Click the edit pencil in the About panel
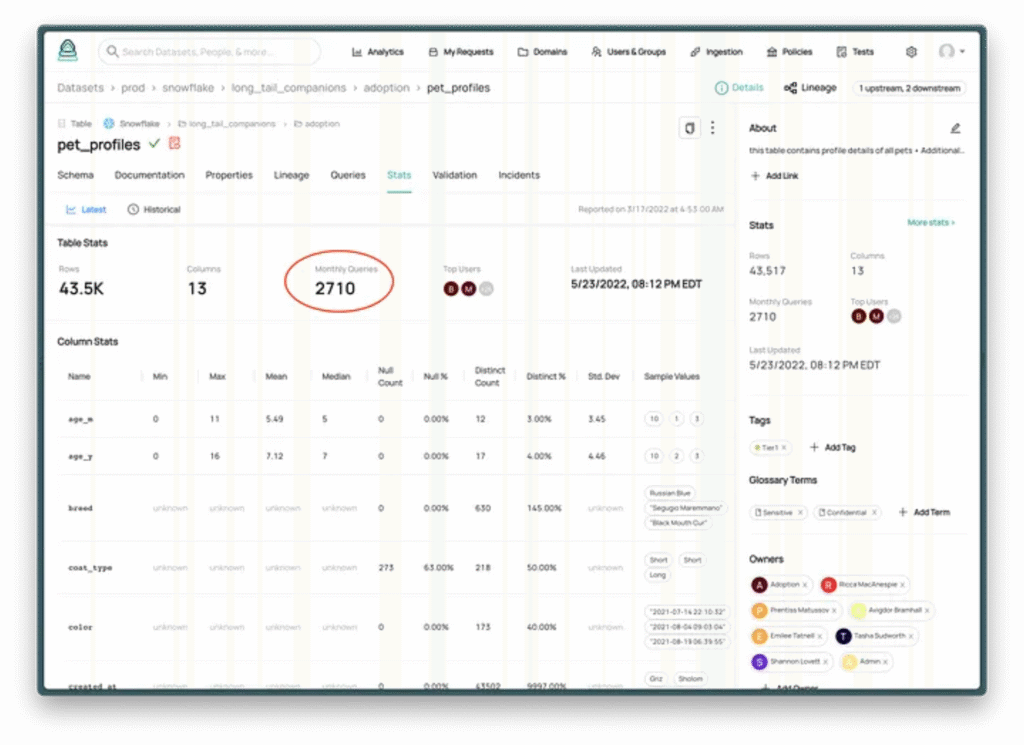Viewport: 1024px width, 745px height. click(955, 127)
